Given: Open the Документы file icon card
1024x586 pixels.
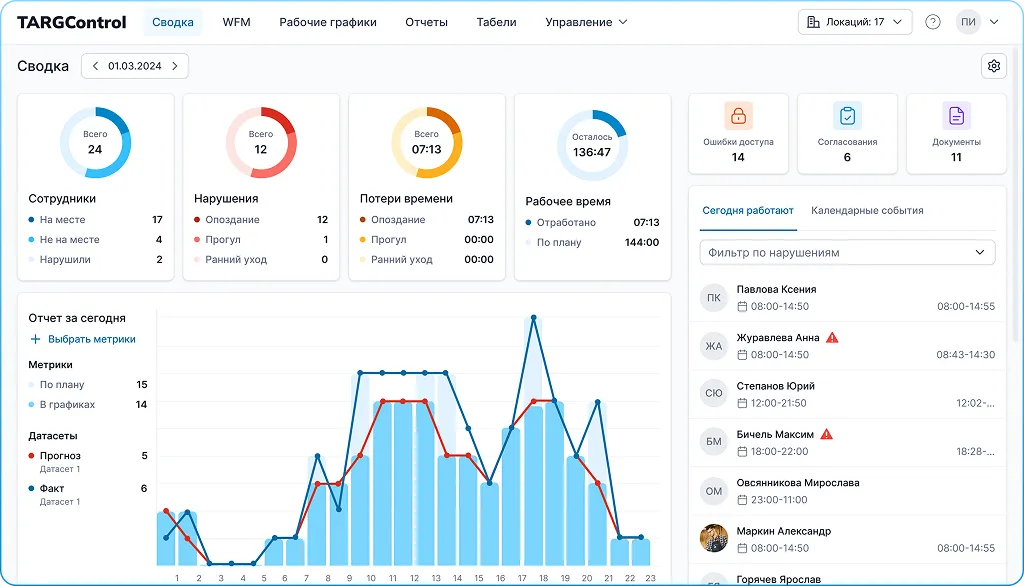Looking at the screenshot, I should coord(956,116).
